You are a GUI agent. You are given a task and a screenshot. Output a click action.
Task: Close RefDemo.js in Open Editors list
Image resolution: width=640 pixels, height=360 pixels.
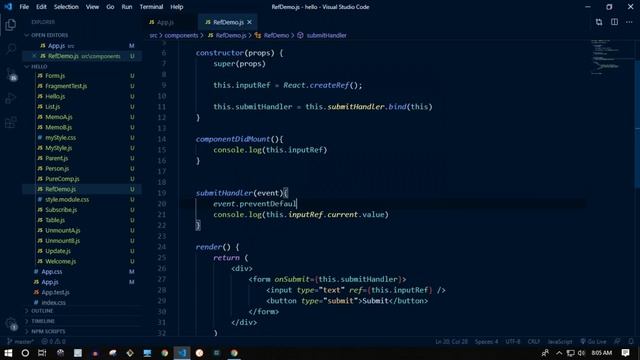pyautogui.click(x=34, y=56)
